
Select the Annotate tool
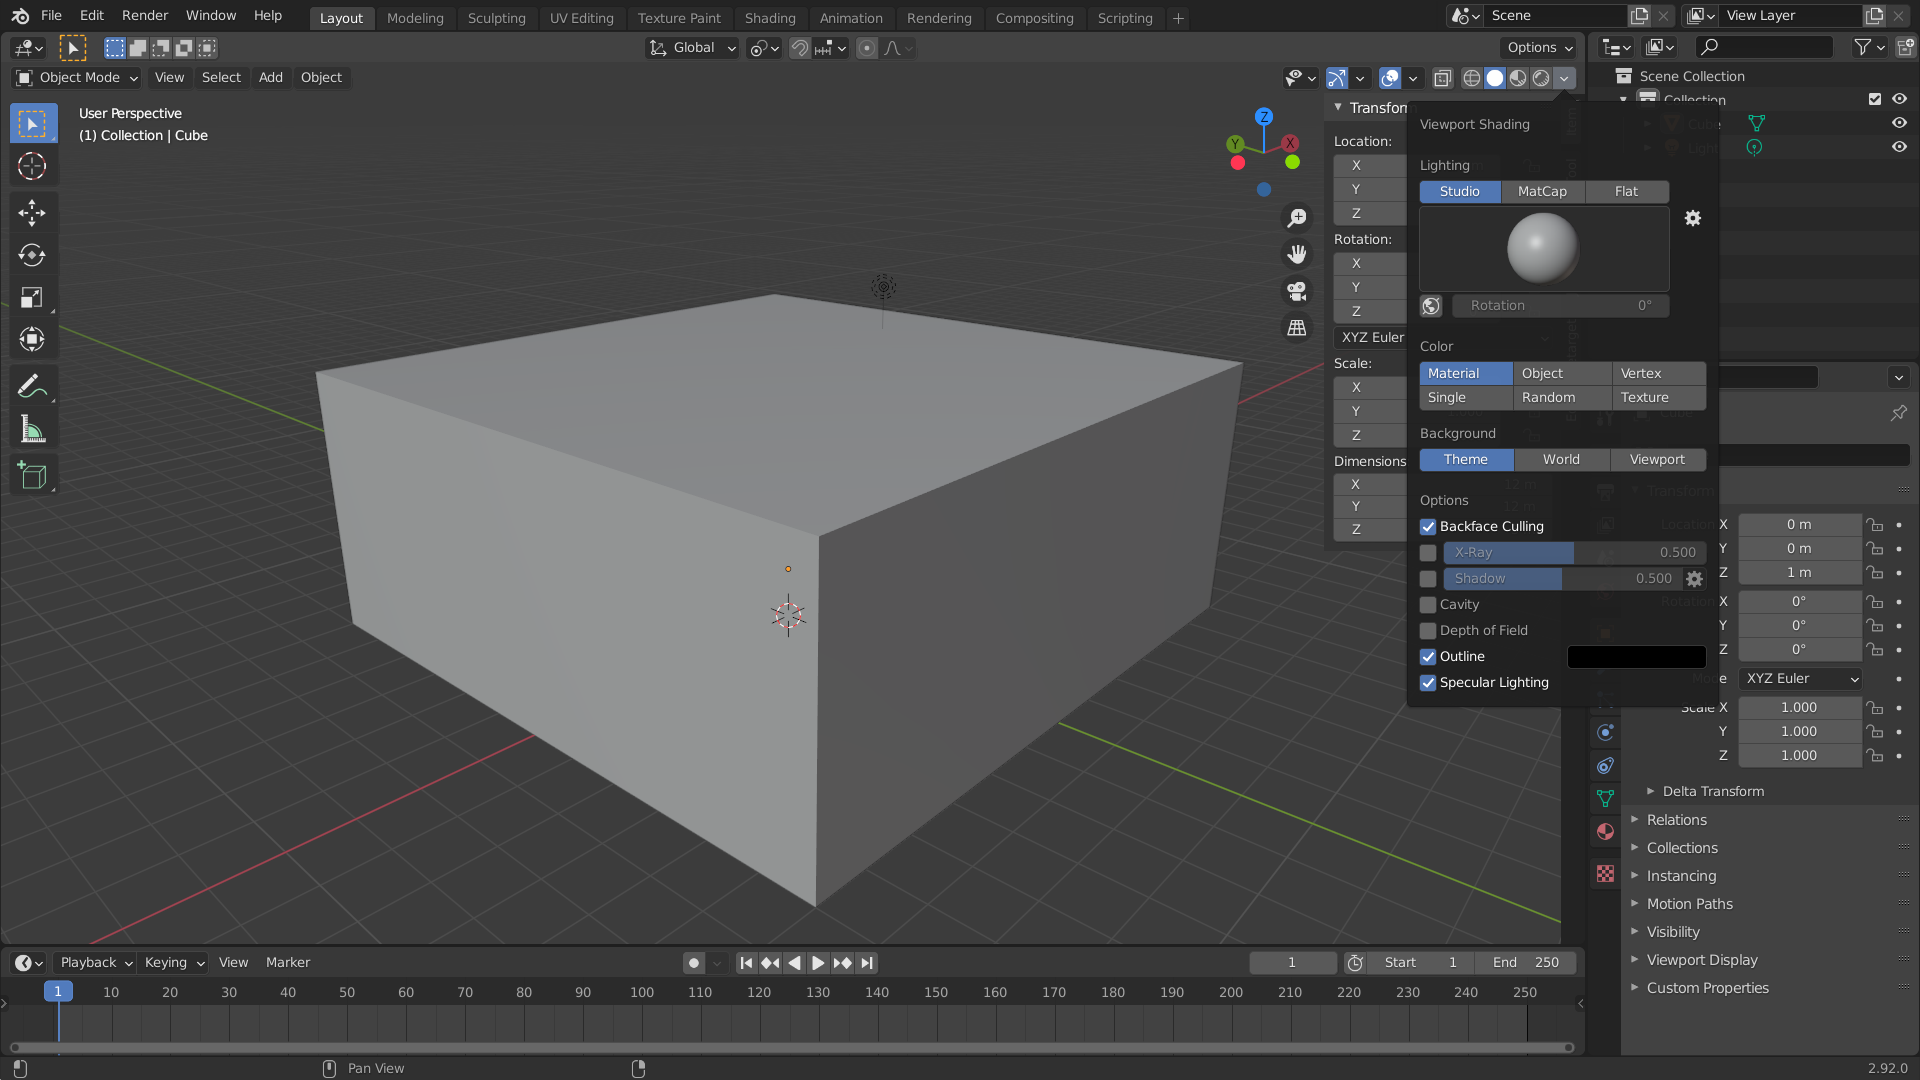click(x=32, y=386)
